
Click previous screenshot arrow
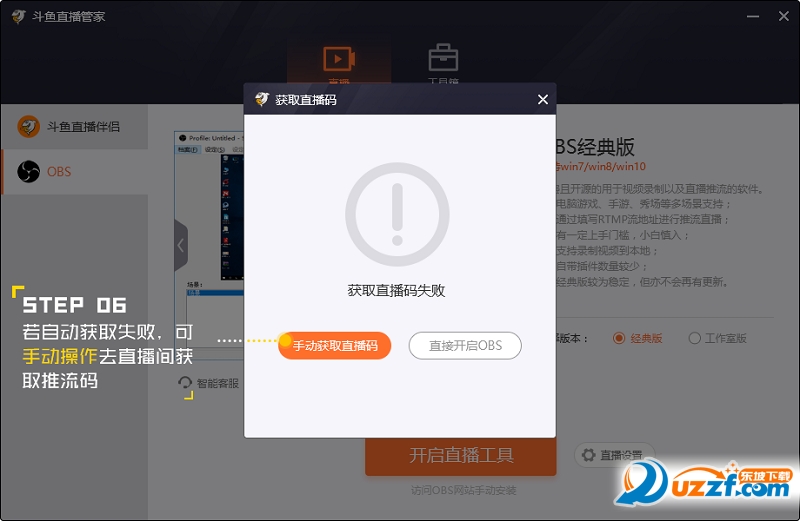(x=181, y=245)
